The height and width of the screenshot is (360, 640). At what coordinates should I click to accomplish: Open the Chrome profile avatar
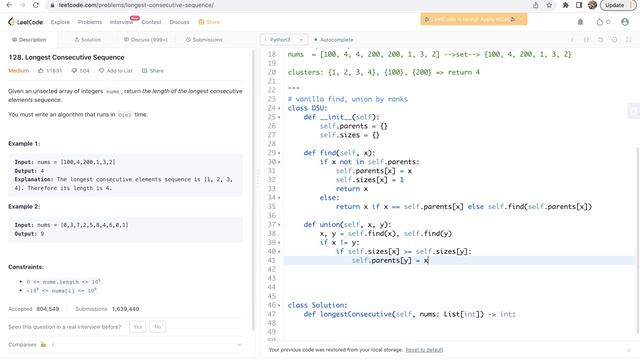point(592,5)
